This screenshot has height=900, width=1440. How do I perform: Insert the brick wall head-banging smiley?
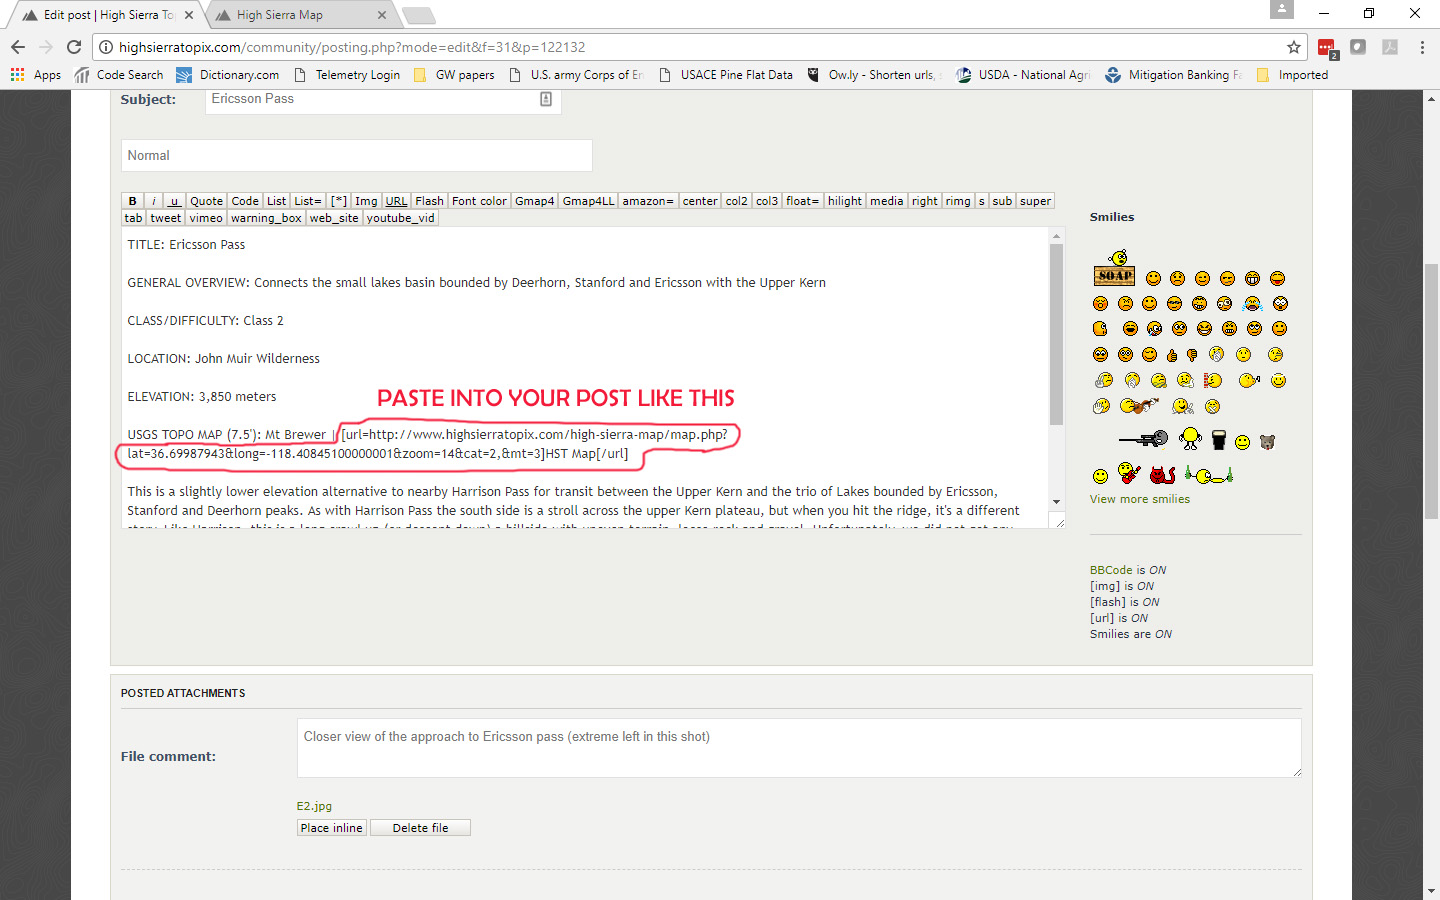coord(1213,380)
